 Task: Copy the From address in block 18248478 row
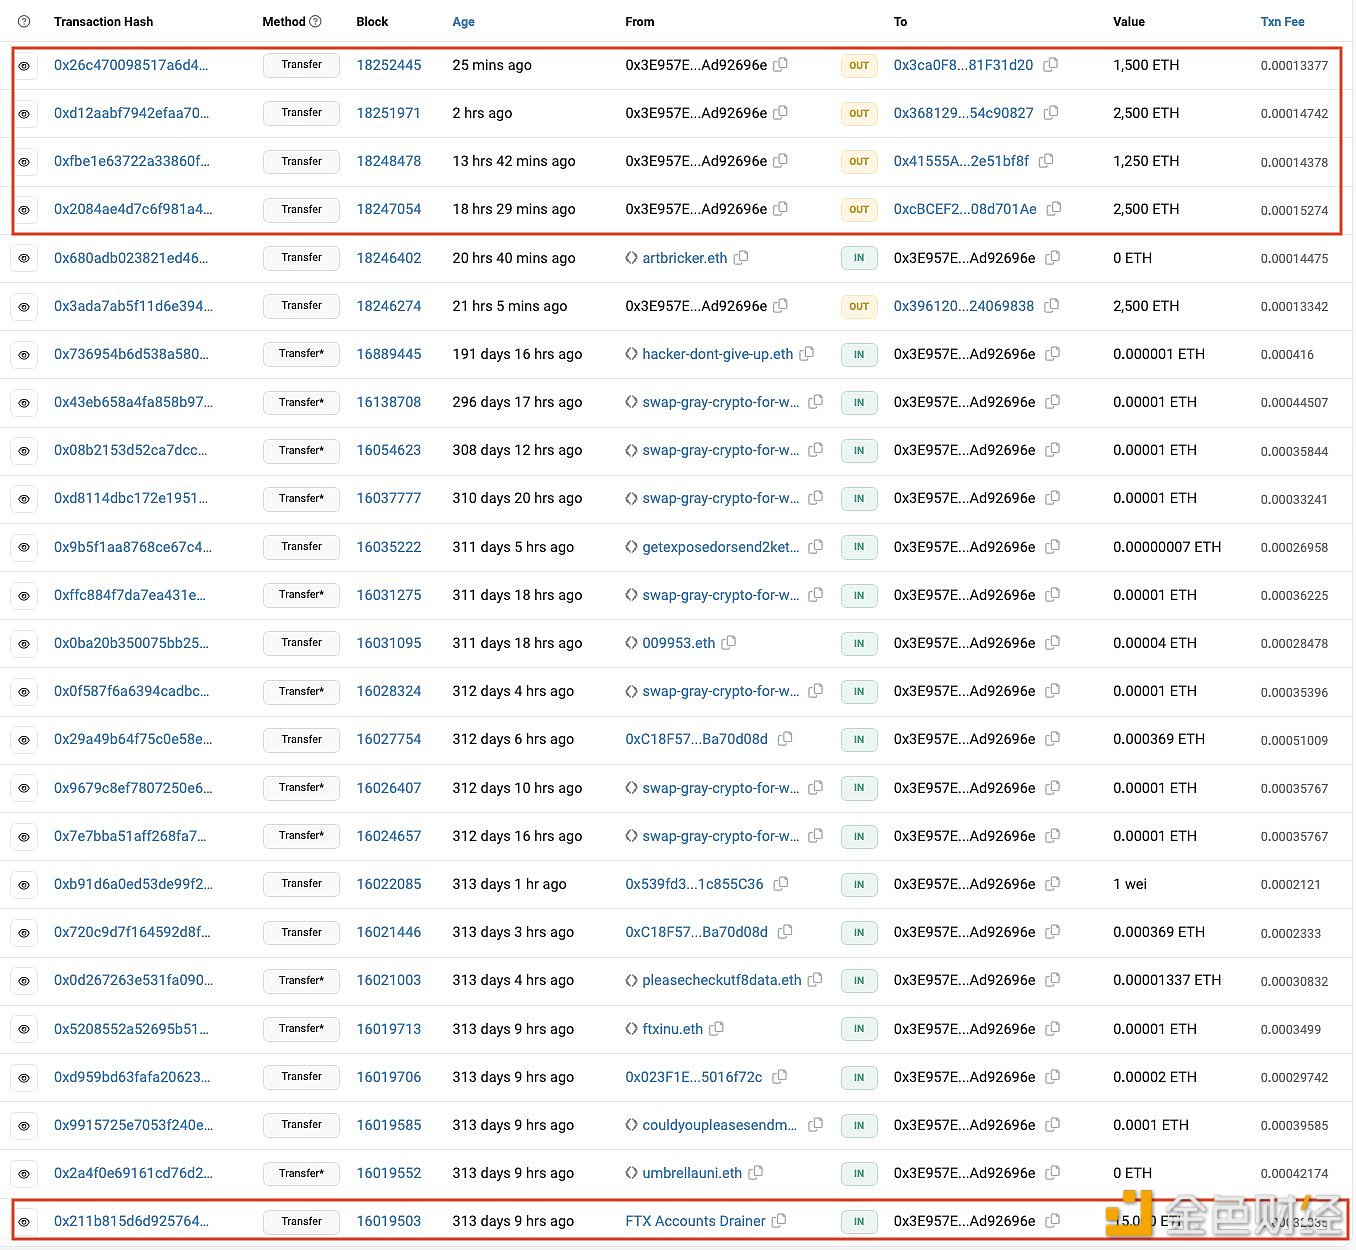point(781,160)
